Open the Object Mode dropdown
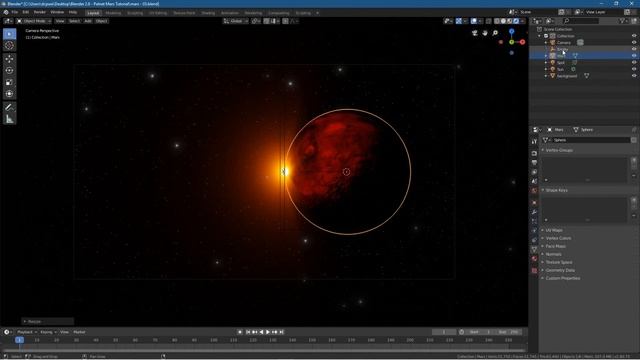This screenshot has height=360, width=640. [34, 21]
